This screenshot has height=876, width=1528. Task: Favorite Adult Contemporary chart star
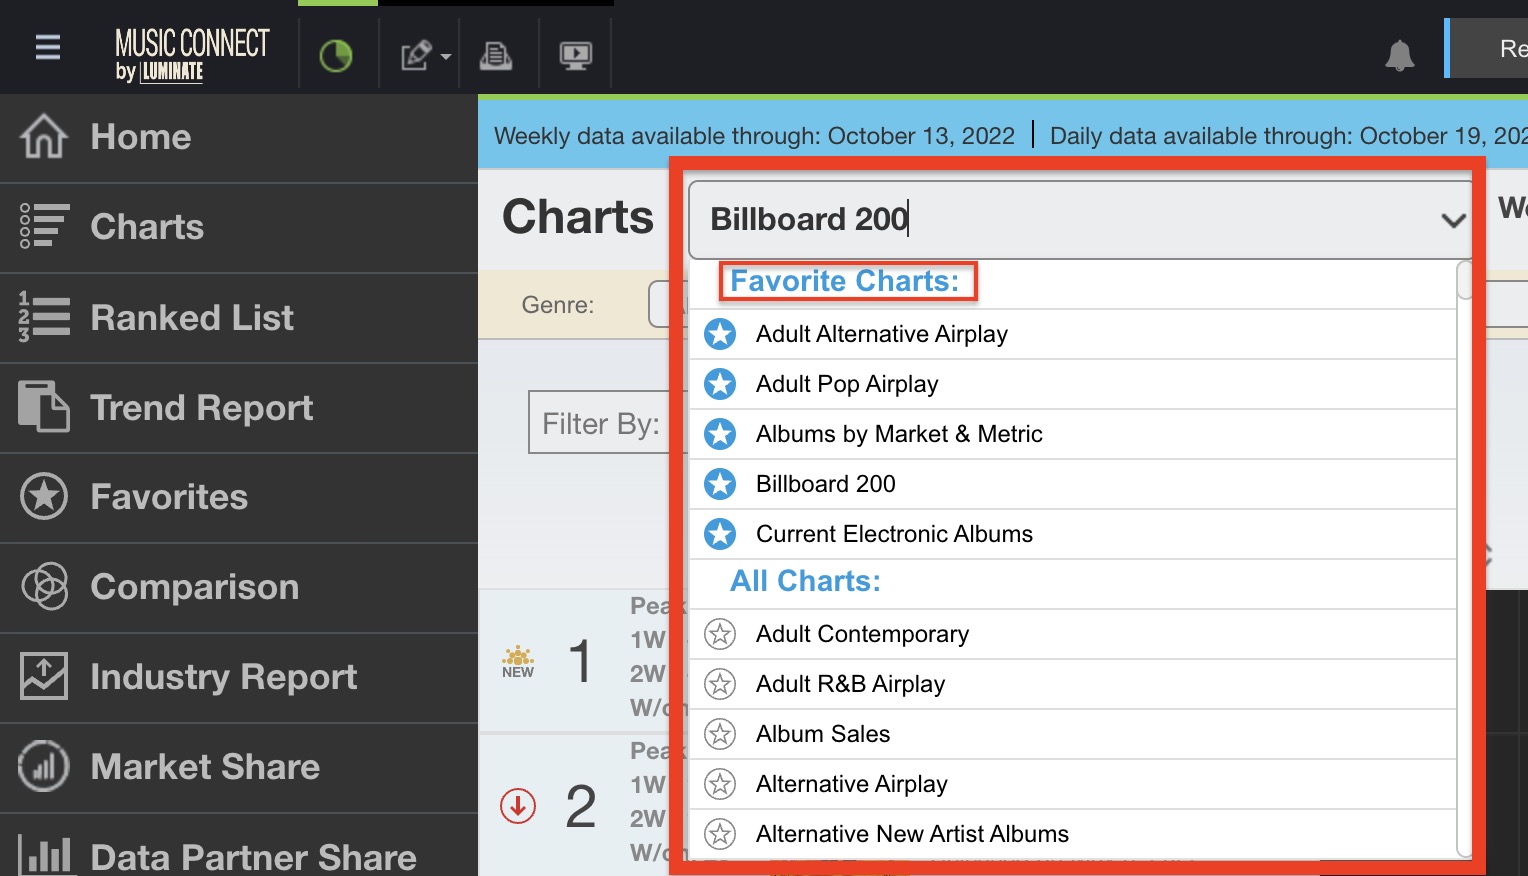(x=720, y=634)
